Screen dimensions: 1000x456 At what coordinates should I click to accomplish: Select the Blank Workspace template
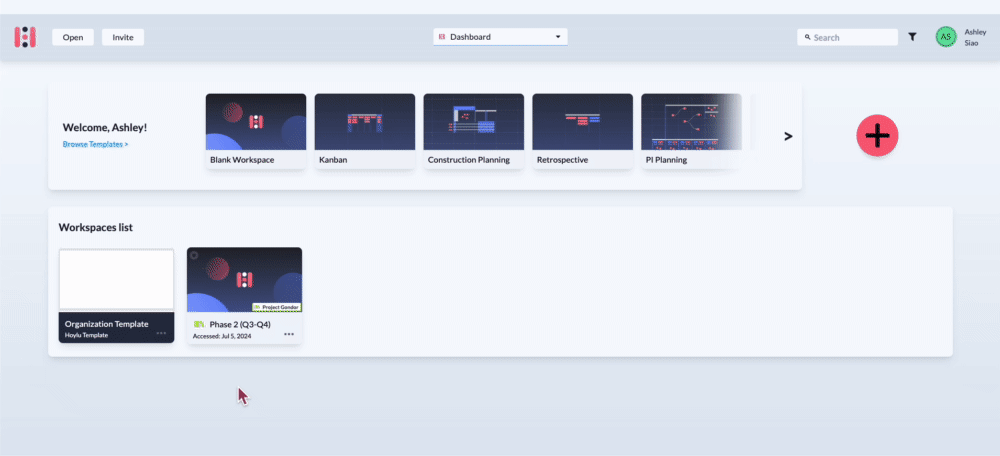(256, 131)
